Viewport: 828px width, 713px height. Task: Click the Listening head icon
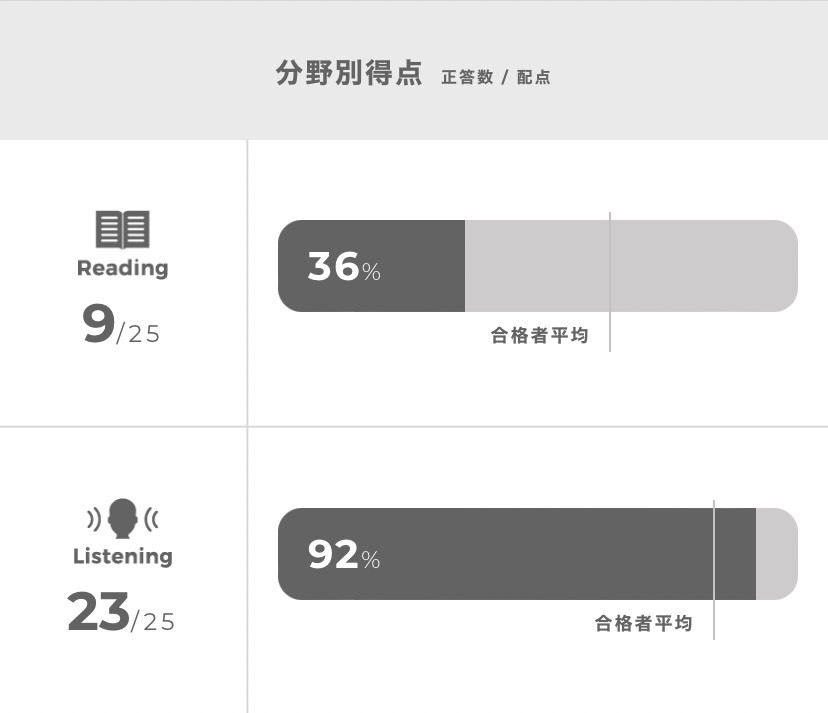[x=123, y=518]
